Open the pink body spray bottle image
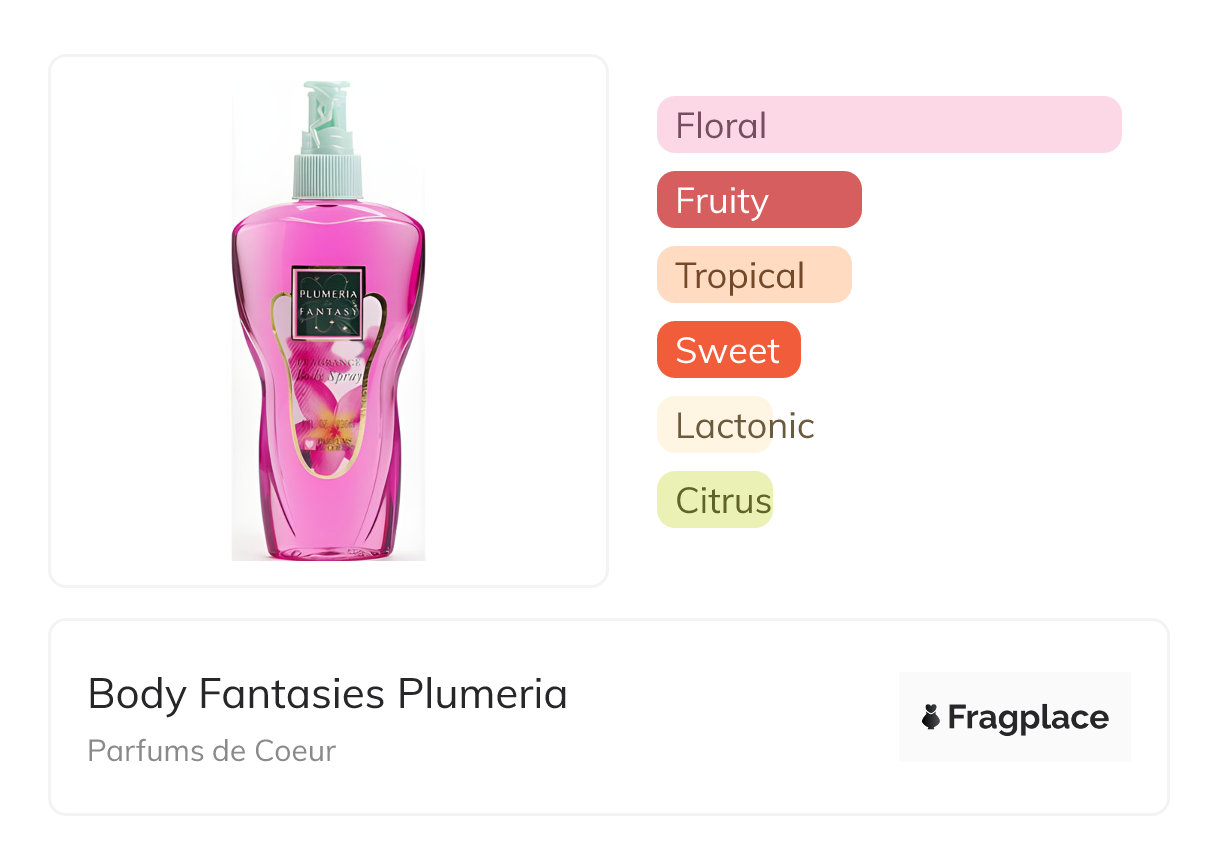1218x864 pixels. coord(328,320)
